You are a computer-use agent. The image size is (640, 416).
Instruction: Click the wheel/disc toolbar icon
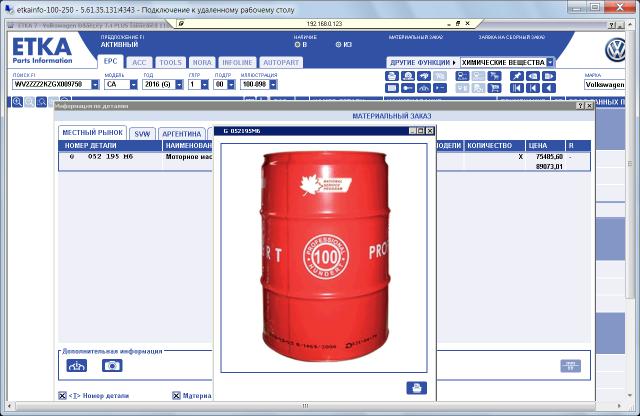[x=408, y=76]
